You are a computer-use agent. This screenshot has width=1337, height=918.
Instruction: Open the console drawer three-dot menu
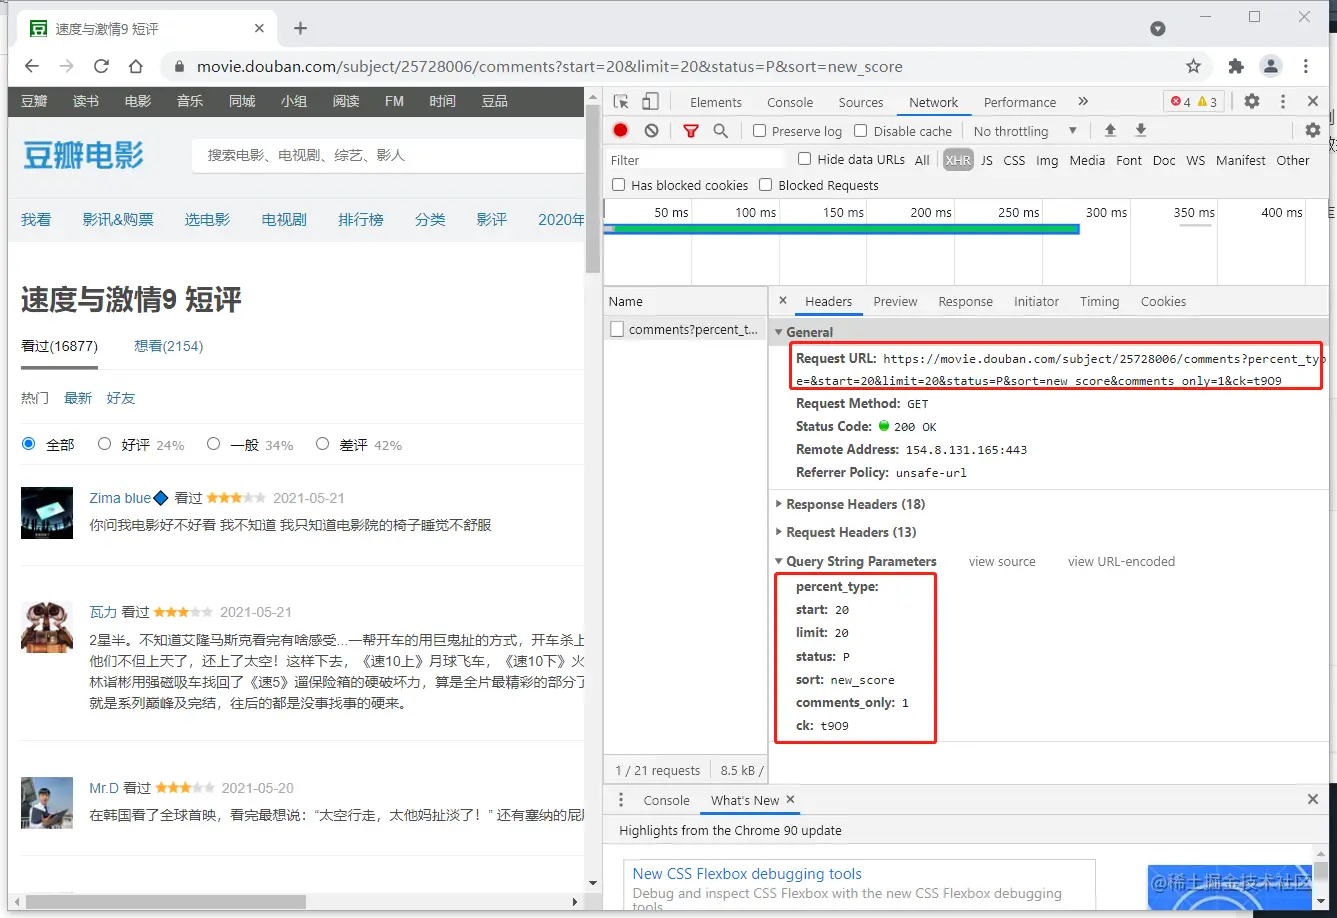[x=621, y=800]
